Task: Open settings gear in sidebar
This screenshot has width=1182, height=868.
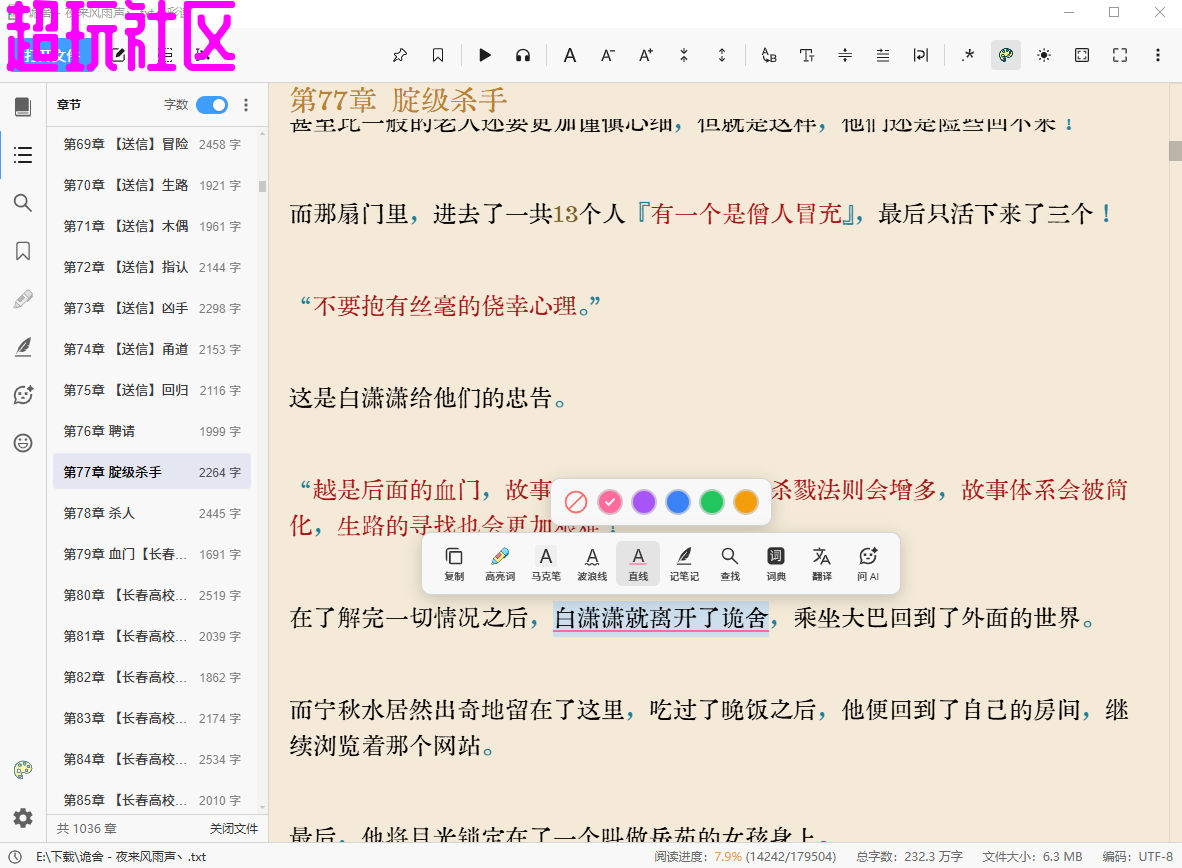Action: coord(23,817)
